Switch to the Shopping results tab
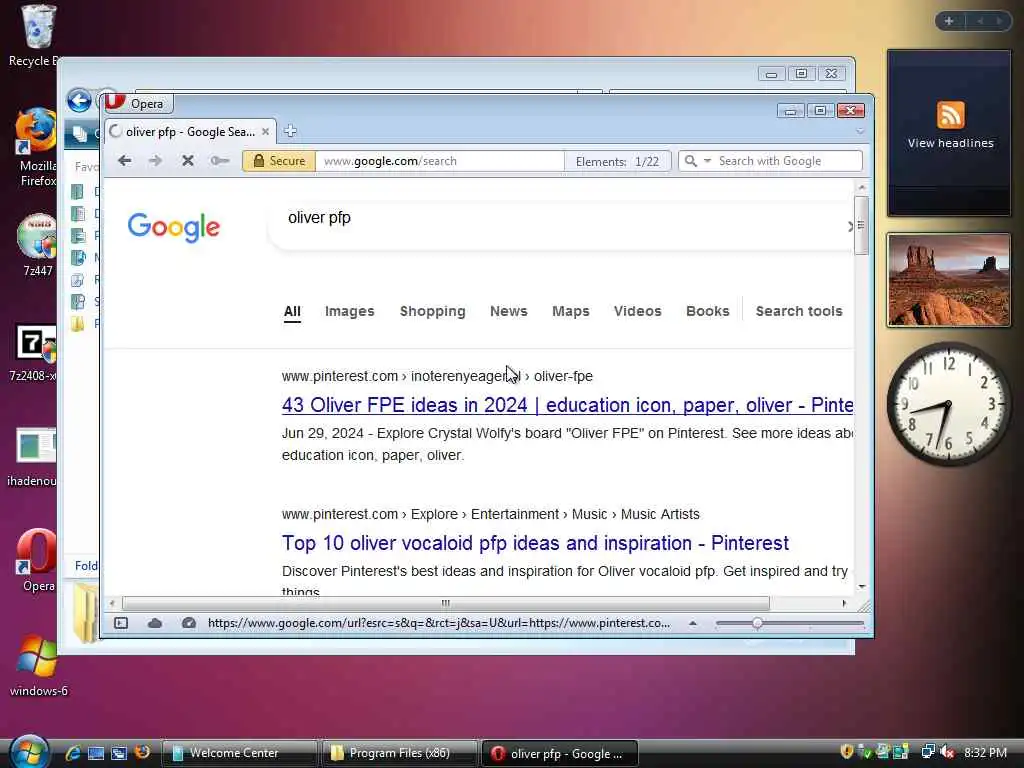This screenshot has width=1024, height=768. click(x=432, y=312)
